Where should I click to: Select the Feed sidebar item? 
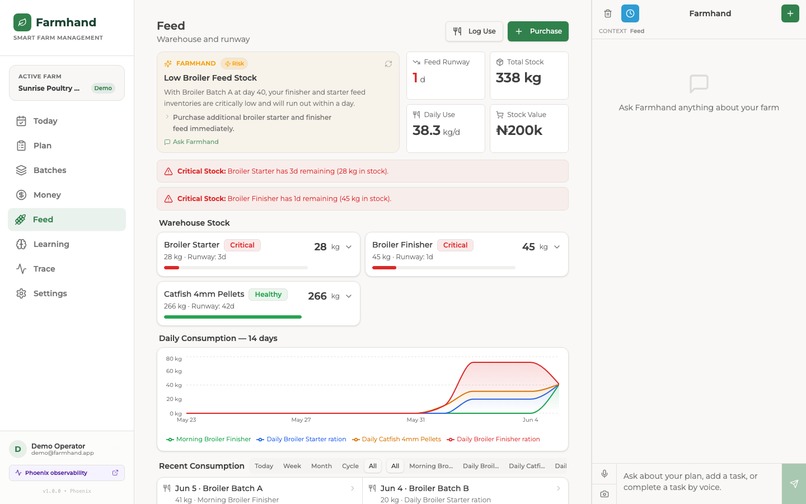(x=67, y=220)
